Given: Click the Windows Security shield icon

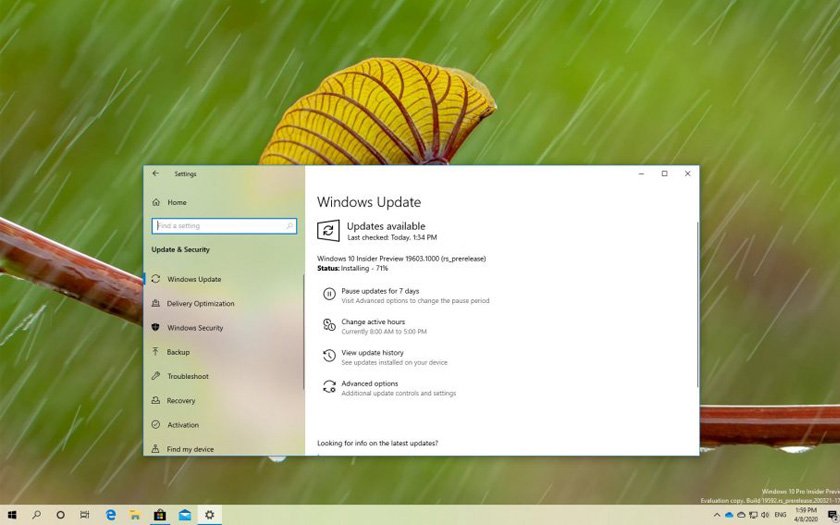Looking at the screenshot, I should pos(156,328).
